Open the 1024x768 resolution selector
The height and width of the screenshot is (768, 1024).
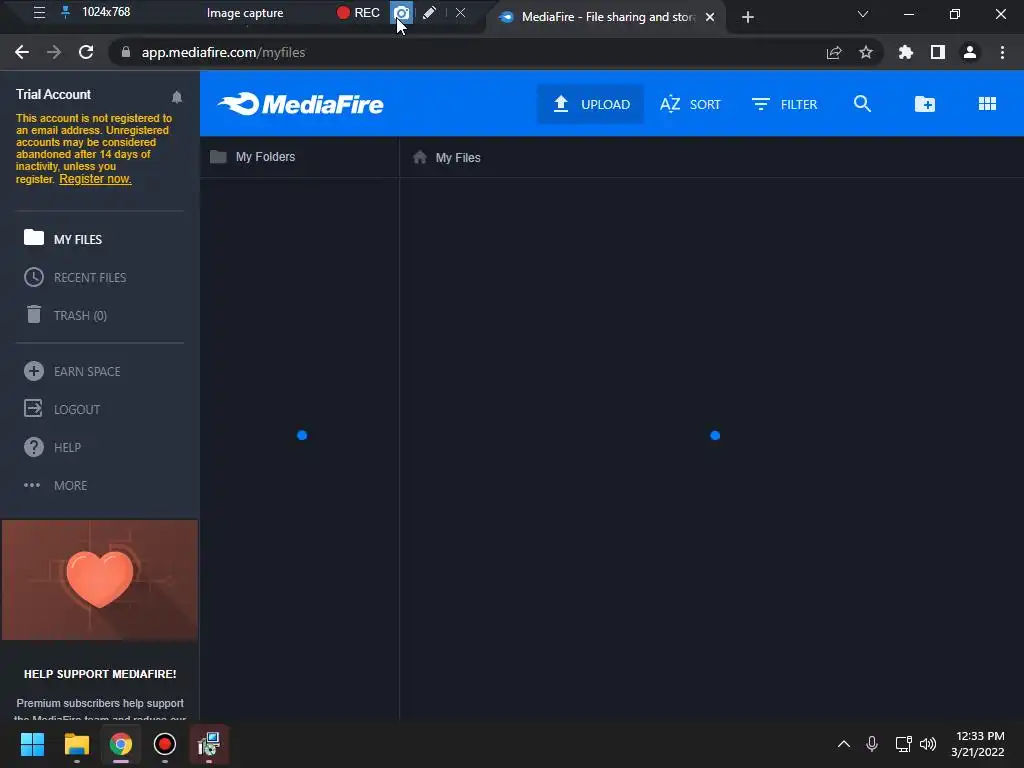(x=106, y=12)
